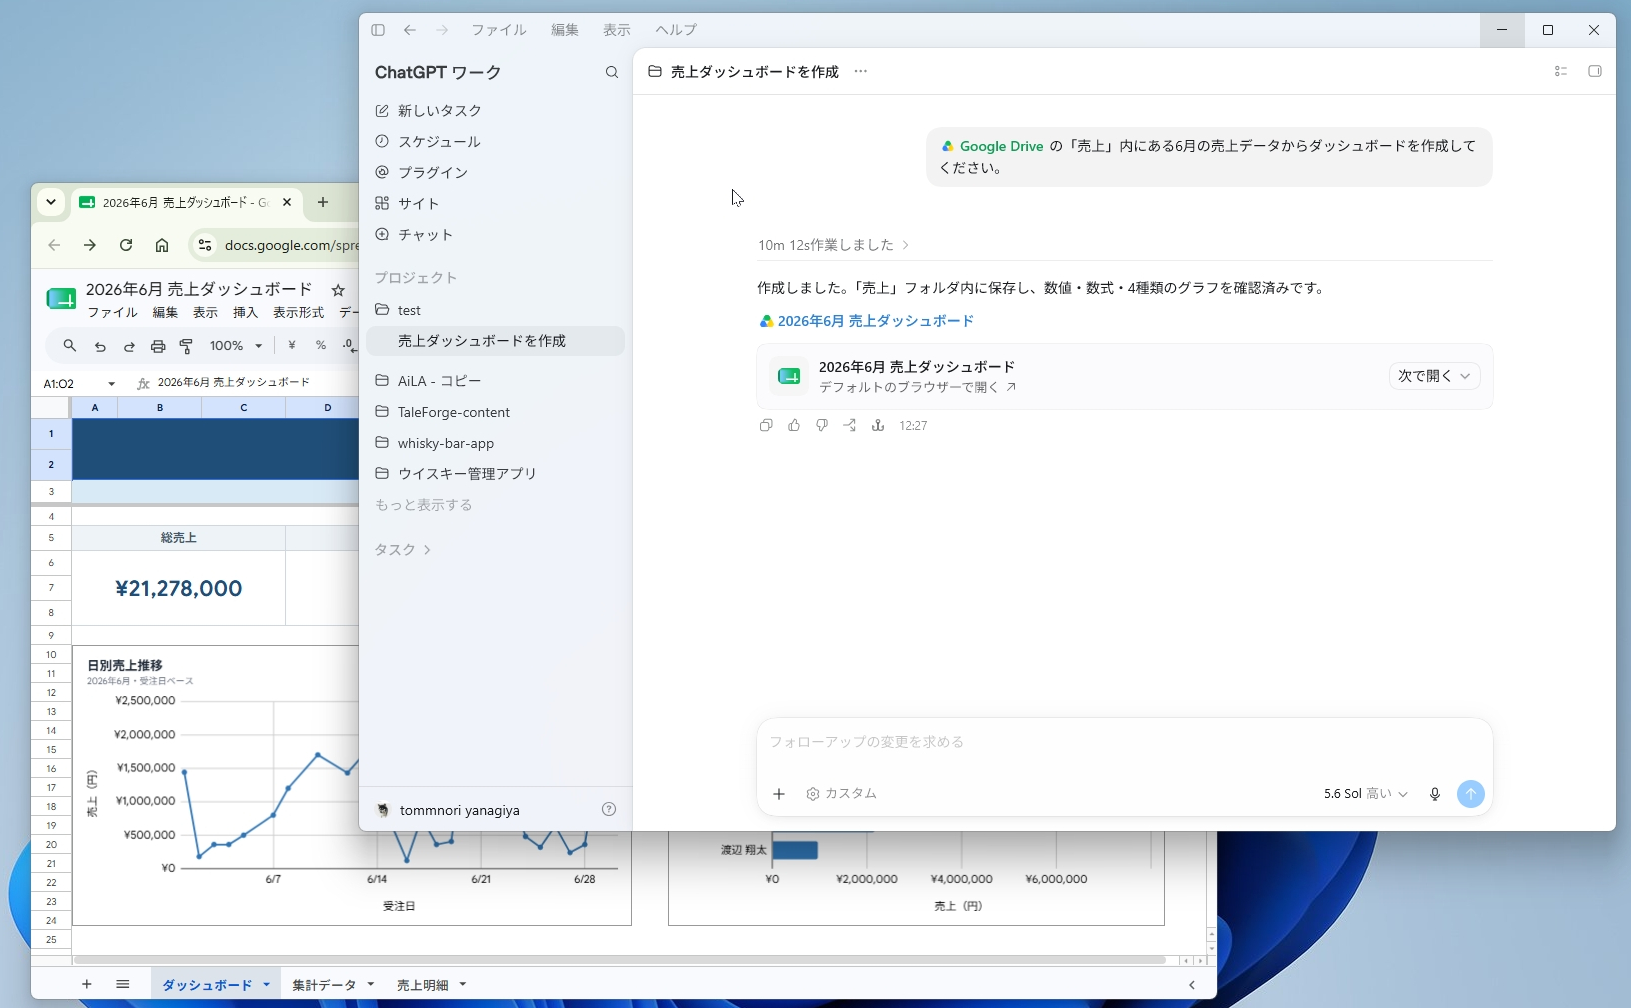
Task: Click the plus attachment icon in composer
Action: 779,794
